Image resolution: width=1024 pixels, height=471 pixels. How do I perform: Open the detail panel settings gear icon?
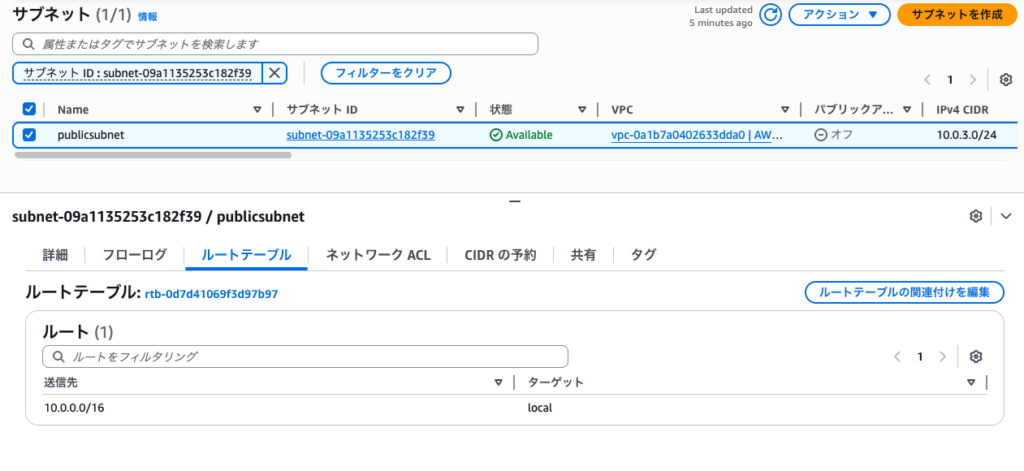[976, 216]
